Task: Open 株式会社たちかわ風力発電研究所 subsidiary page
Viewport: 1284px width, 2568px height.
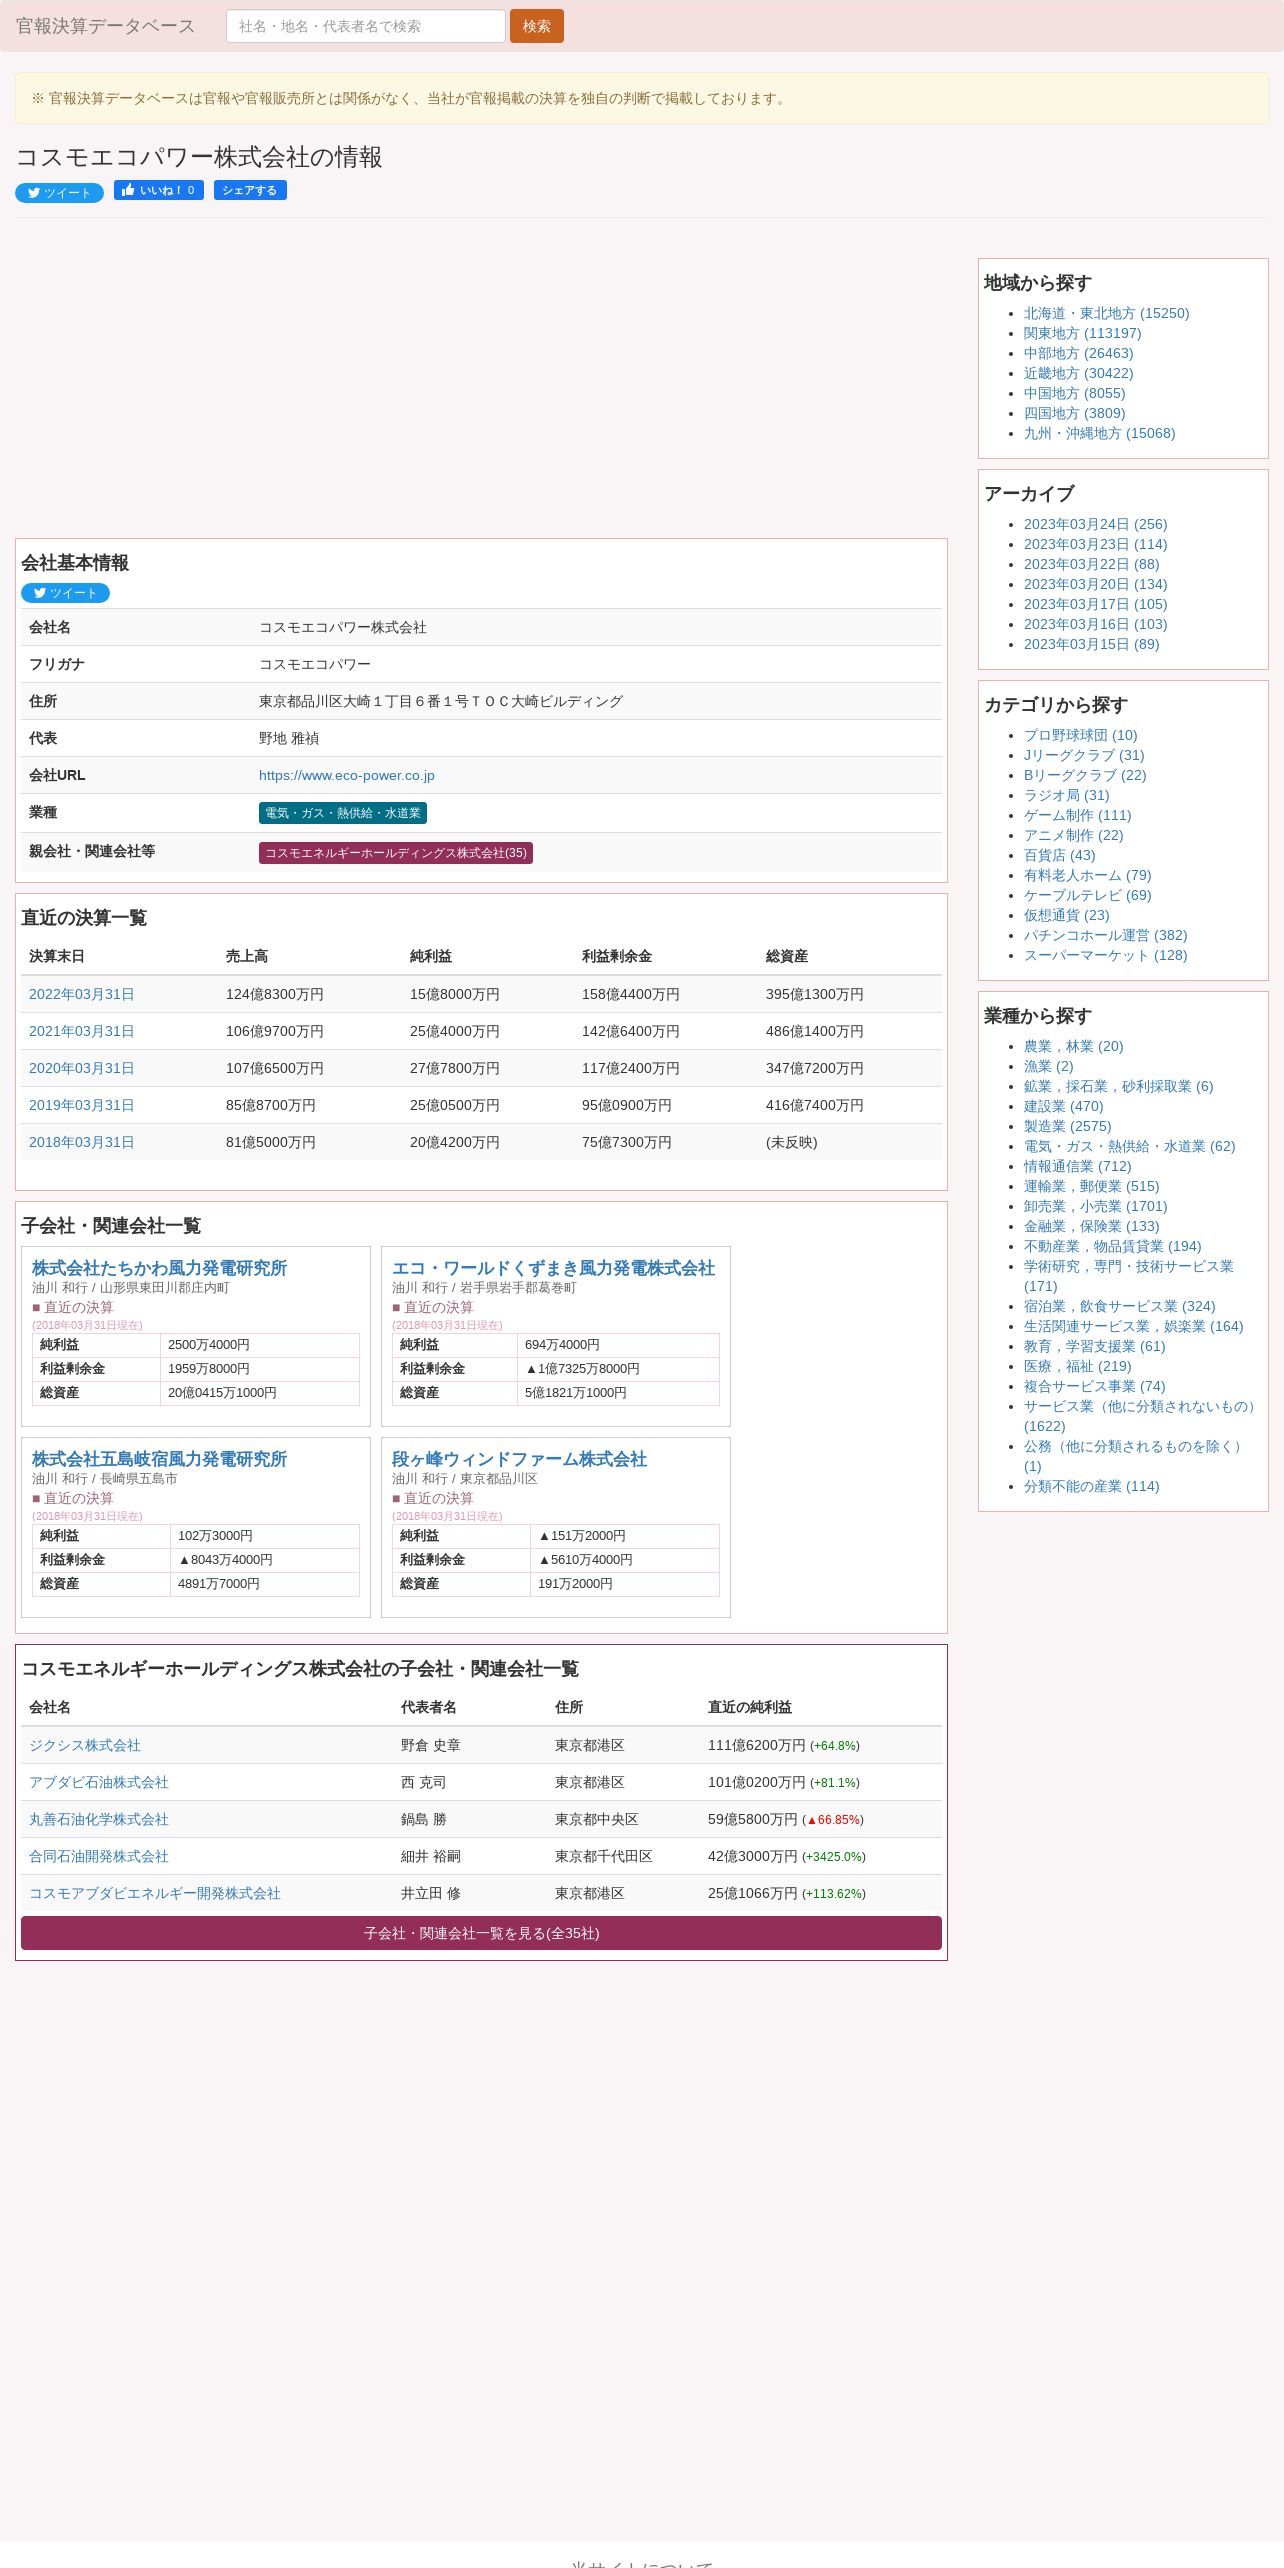Action: [x=159, y=1268]
